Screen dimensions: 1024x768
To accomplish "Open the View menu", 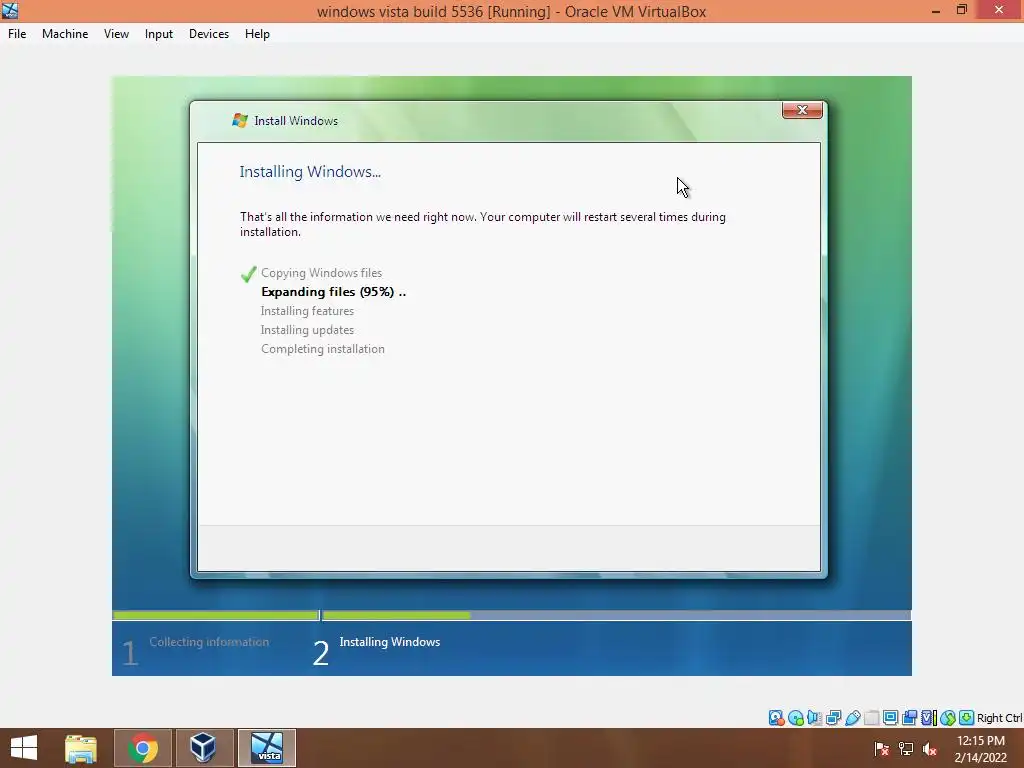I will [x=116, y=34].
